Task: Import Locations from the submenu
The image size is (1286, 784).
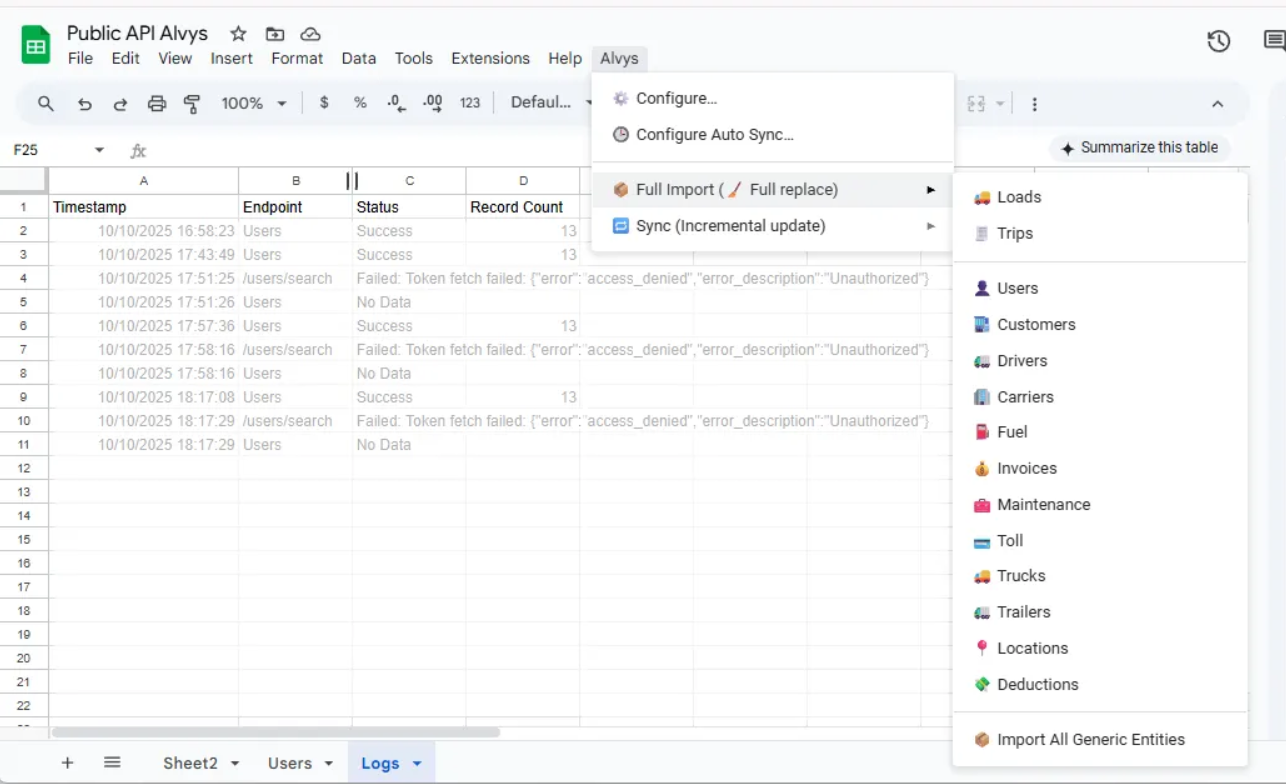Action: (x=1100, y=648)
